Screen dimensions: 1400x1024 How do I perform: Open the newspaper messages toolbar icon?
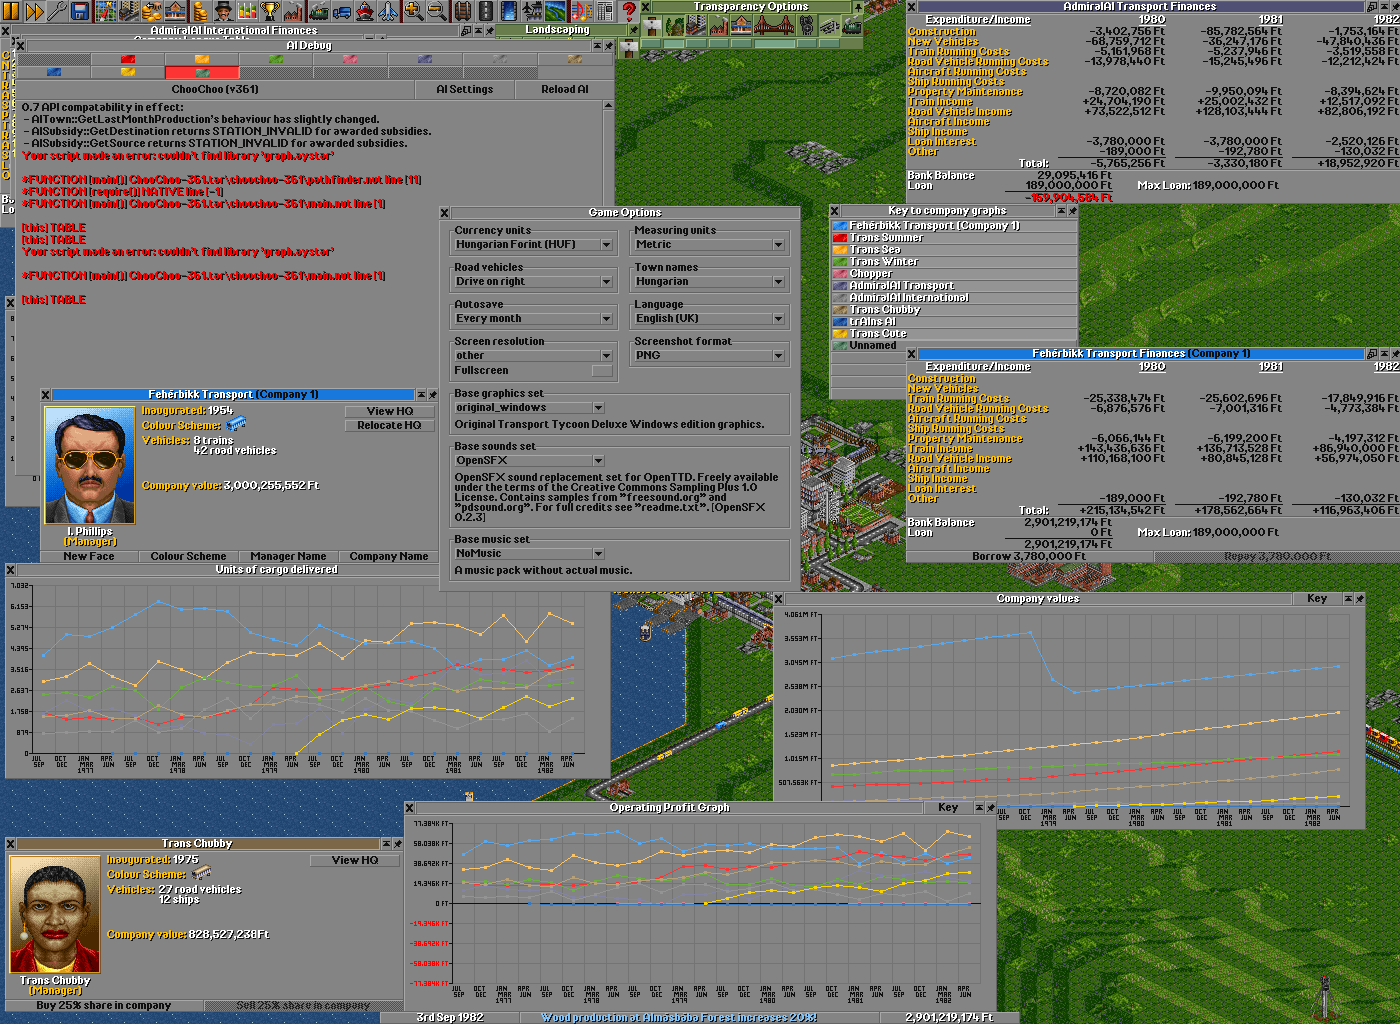tap(606, 11)
